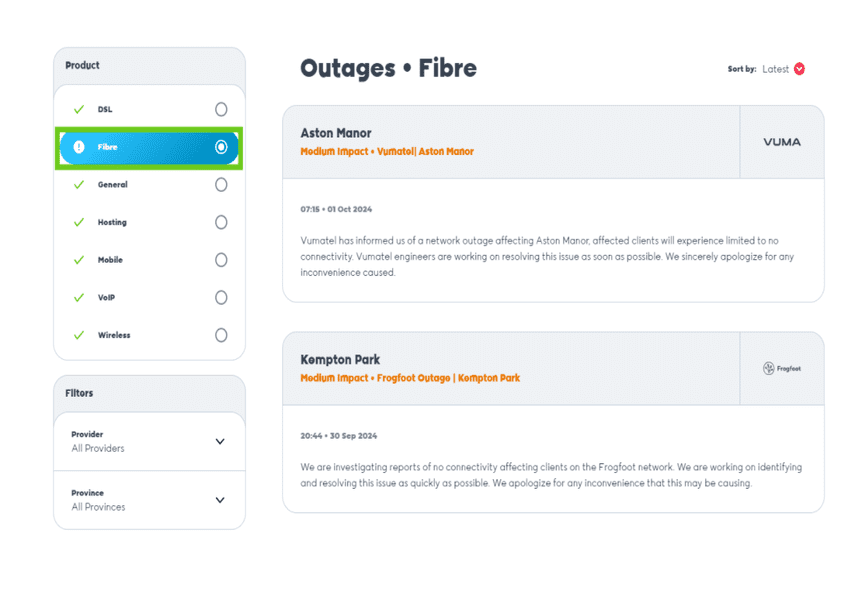Click the green checkmark next to VoIP

(x=79, y=298)
